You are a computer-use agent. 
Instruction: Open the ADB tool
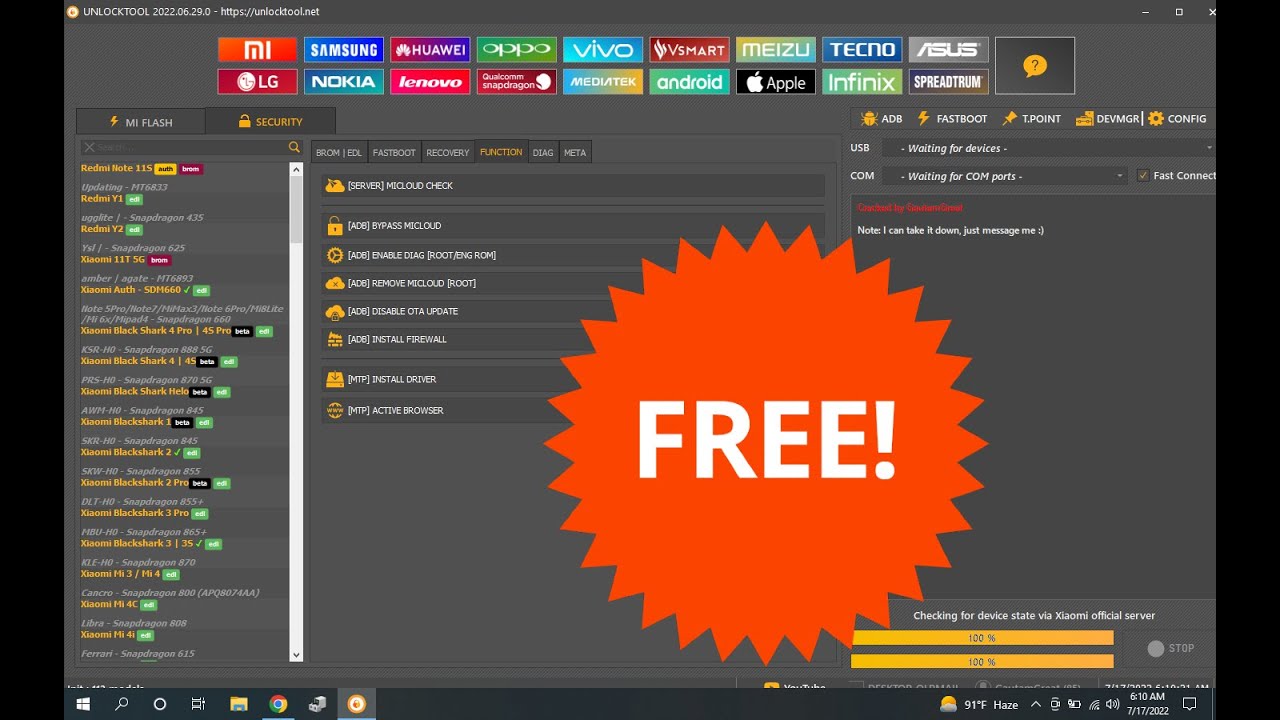click(x=881, y=118)
